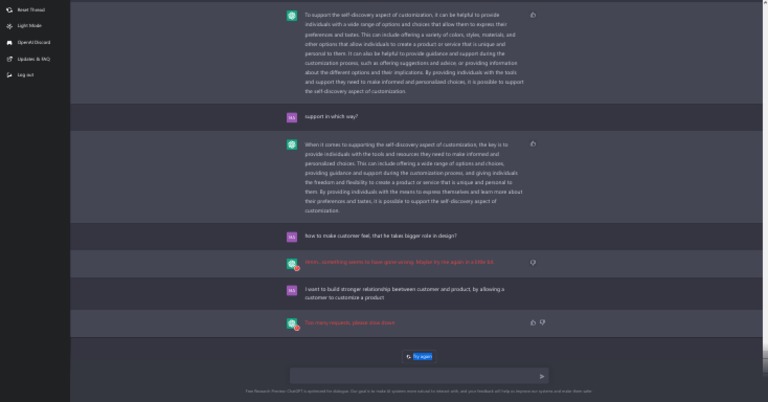Viewport: 768px width, 402px height.
Task: Thumbs down the 'something seems to have gone wrong' message
Action: coord(533,262)
